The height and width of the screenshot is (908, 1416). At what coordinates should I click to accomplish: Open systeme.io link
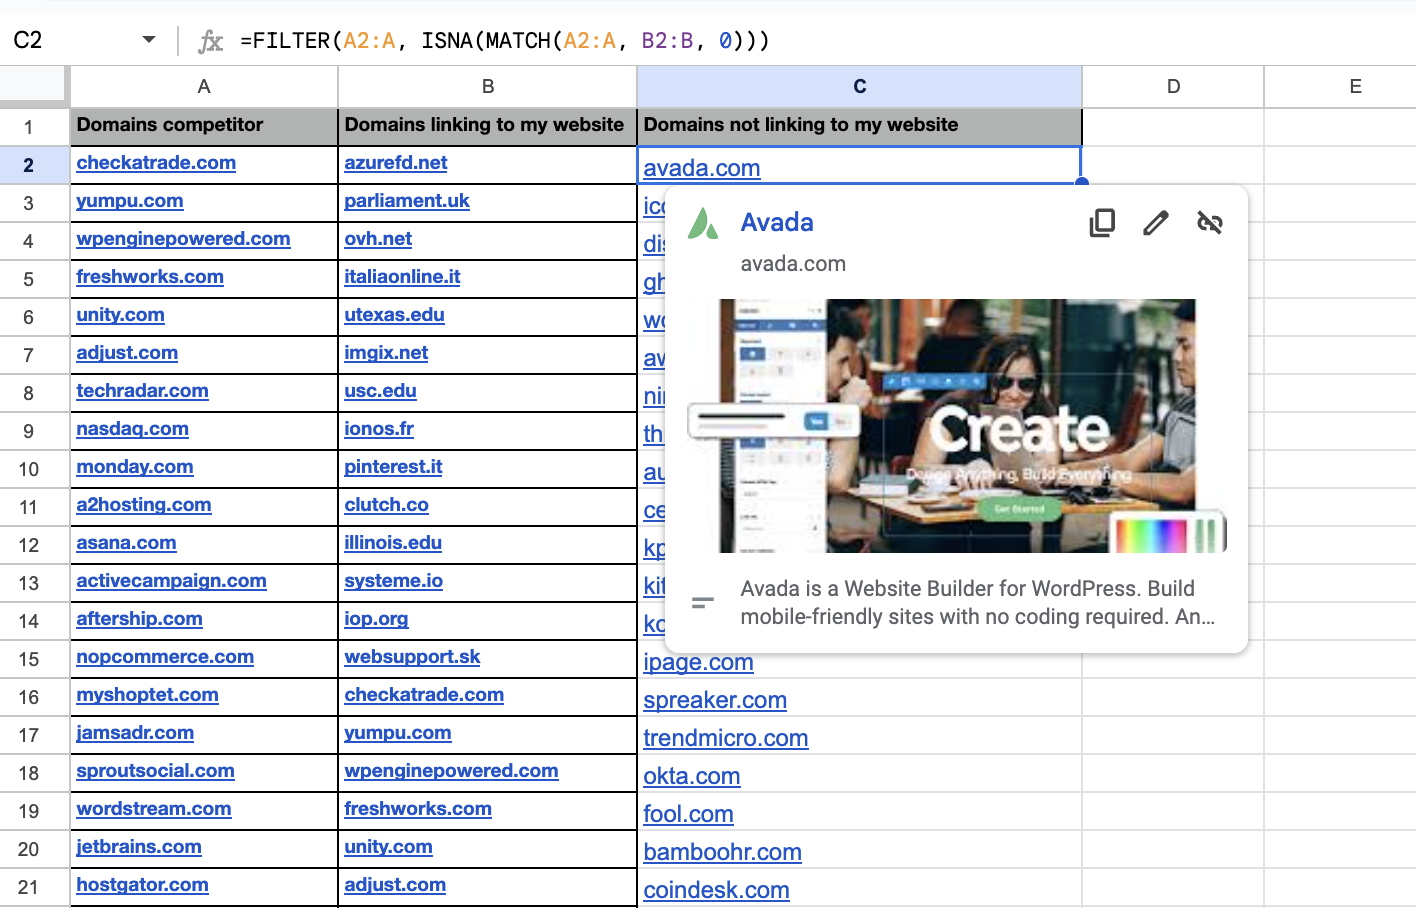(x=393, y=581)
